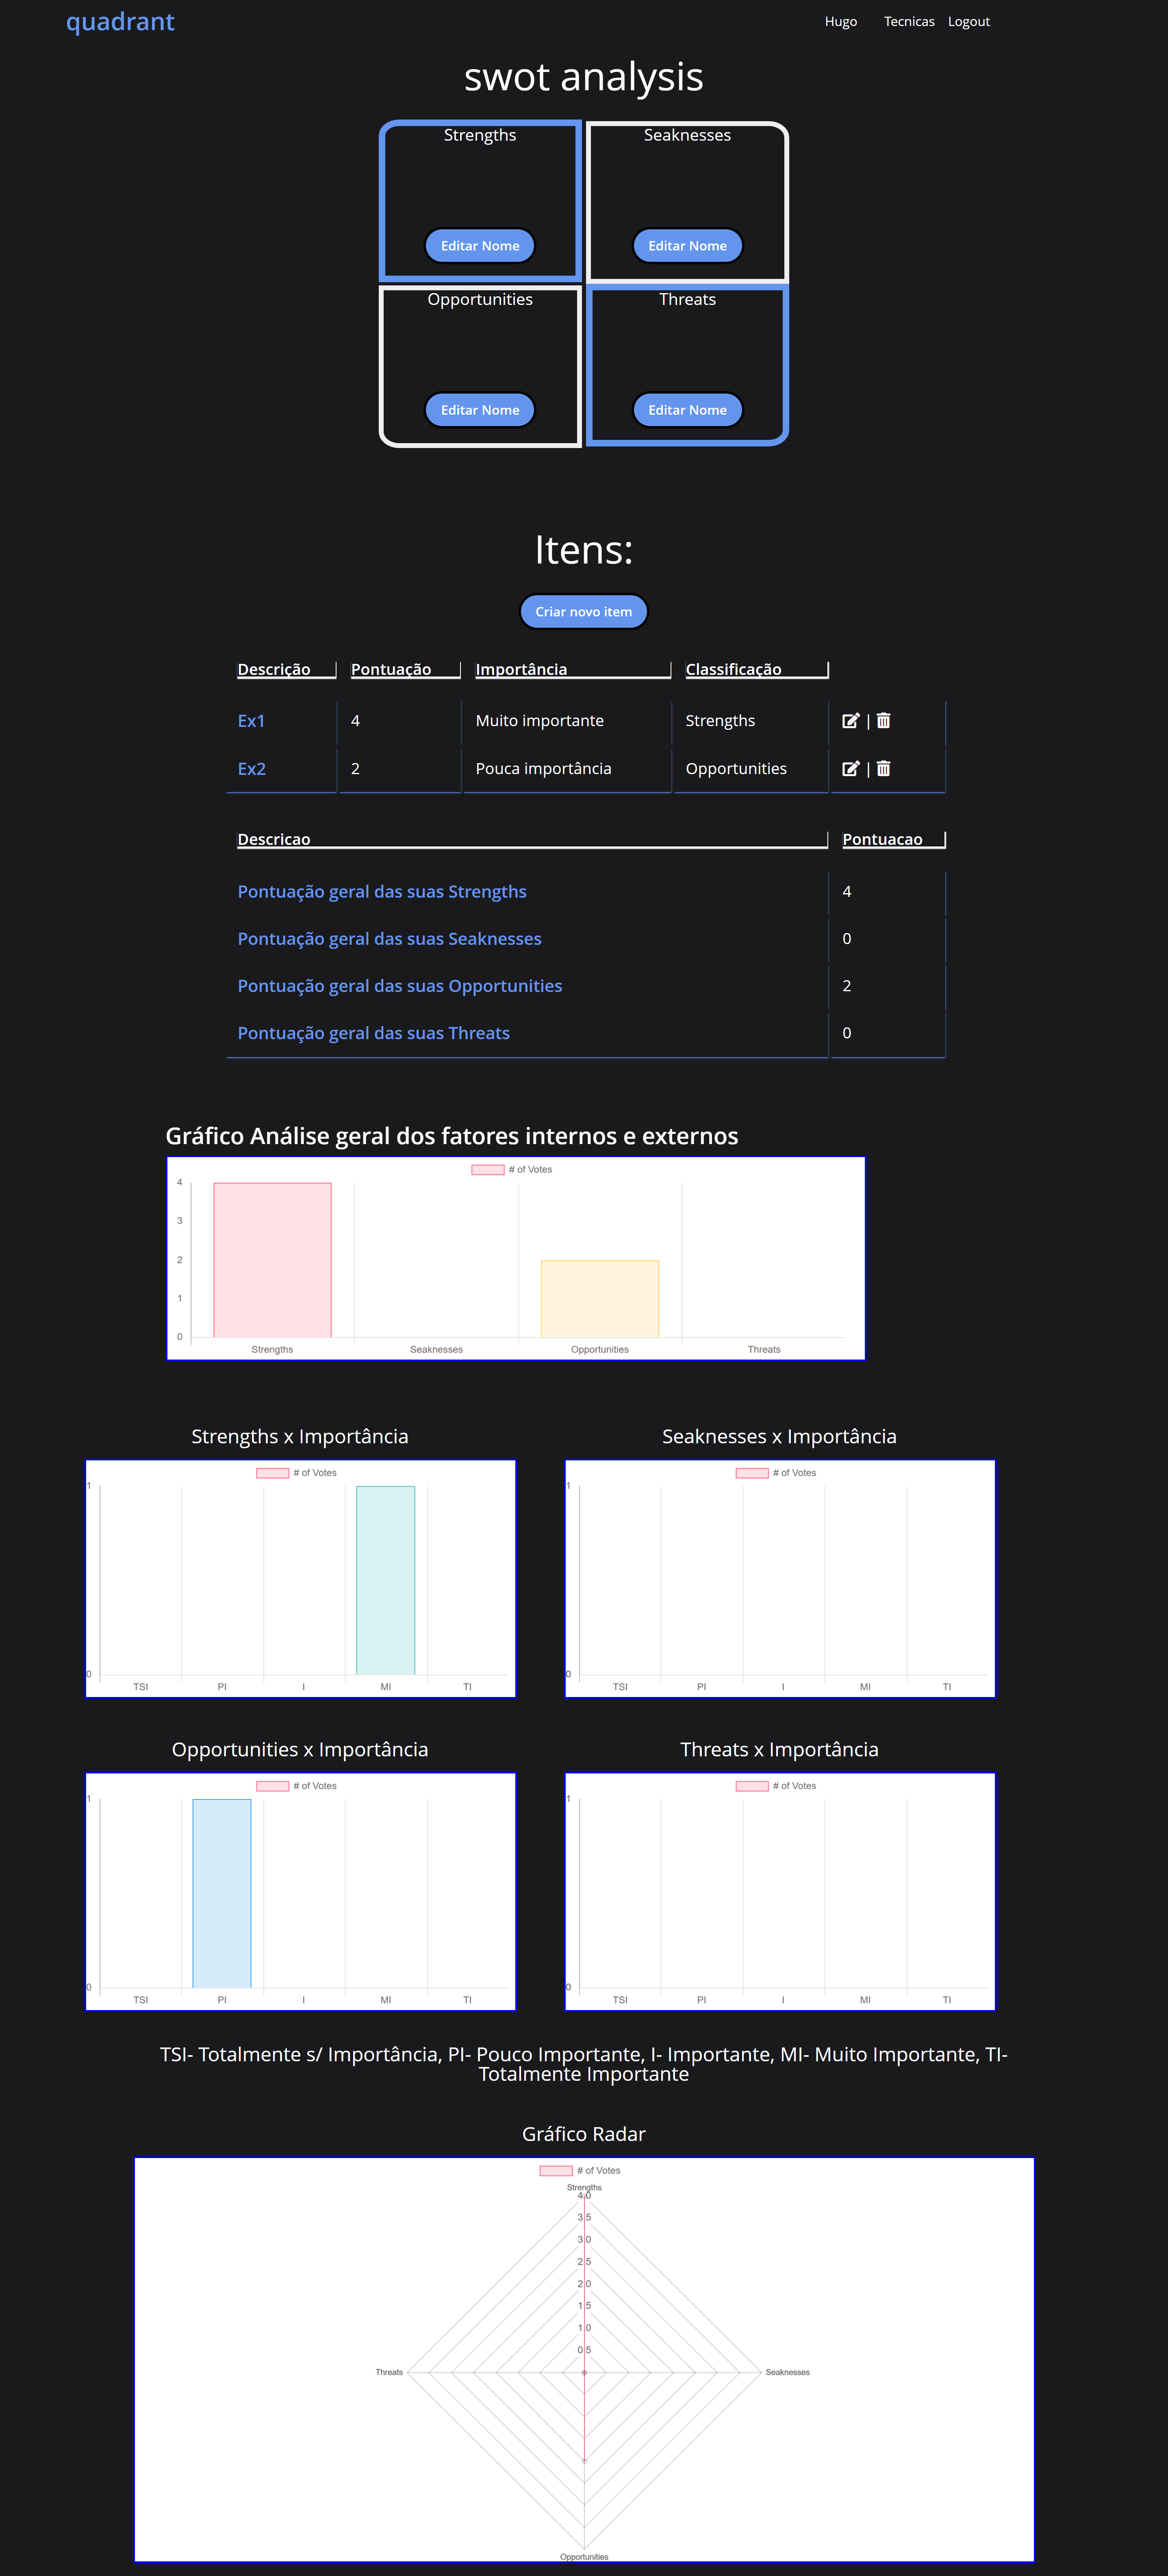This screenshot has width=1168, height=2576.
Task: Open the quadrant logo link
Action: pos(120,21)
